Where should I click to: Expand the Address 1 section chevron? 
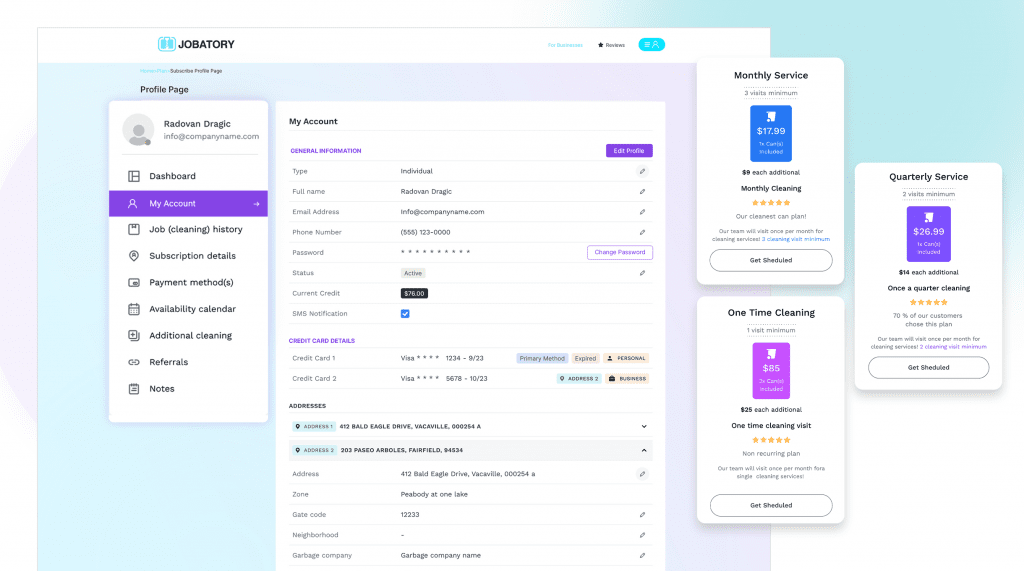(x=644, y=426)
